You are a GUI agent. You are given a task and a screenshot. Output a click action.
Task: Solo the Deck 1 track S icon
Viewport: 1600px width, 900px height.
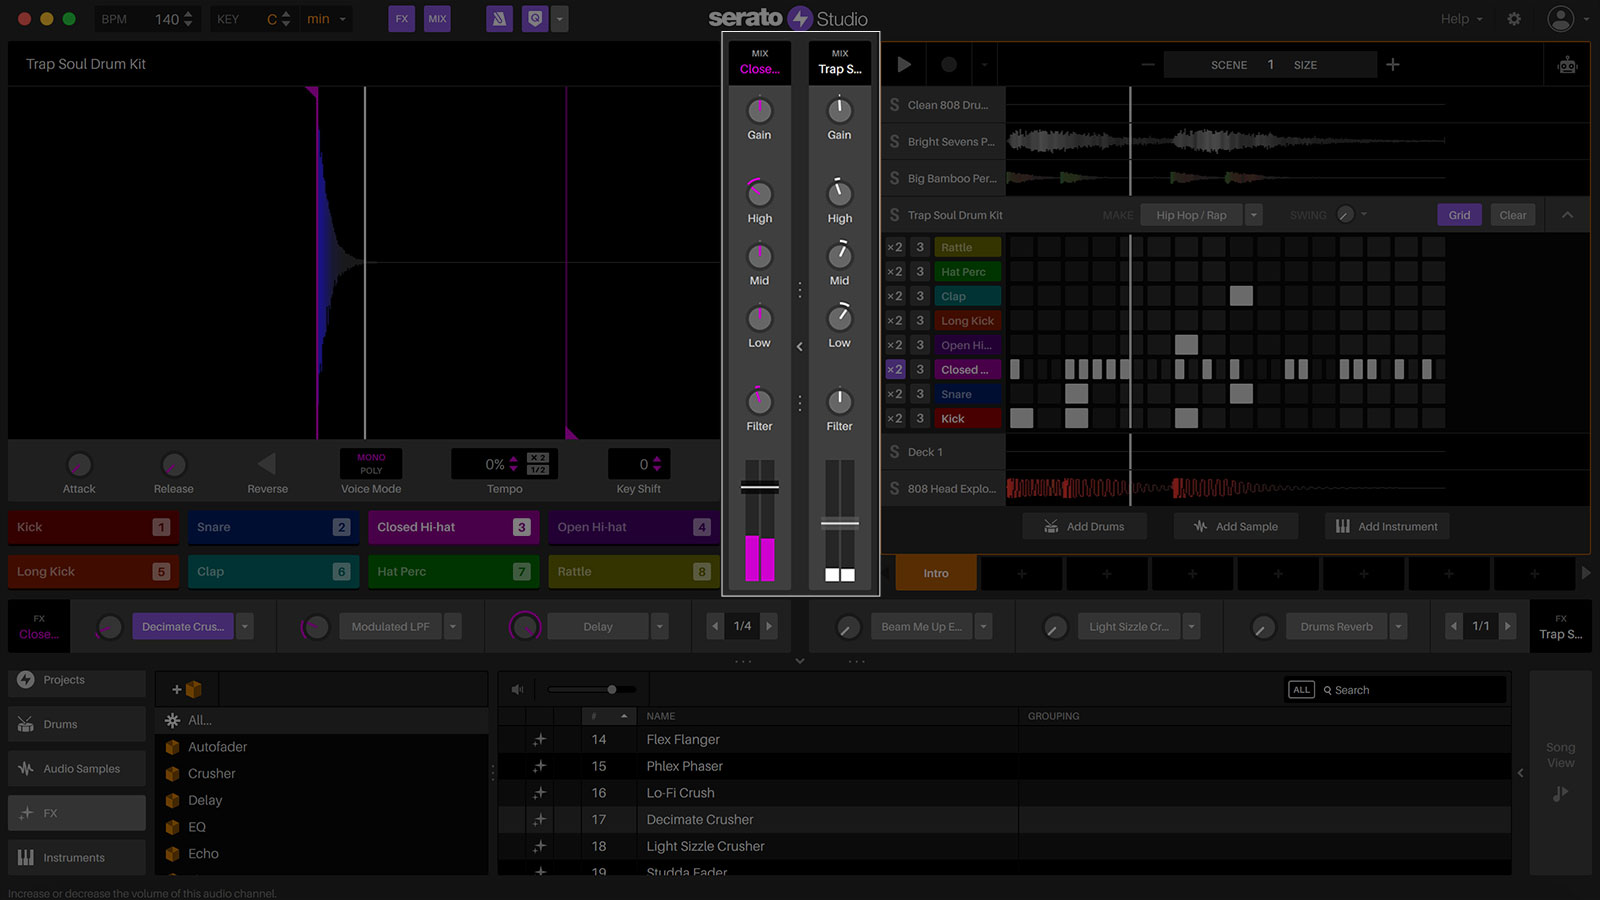(894, 452)
